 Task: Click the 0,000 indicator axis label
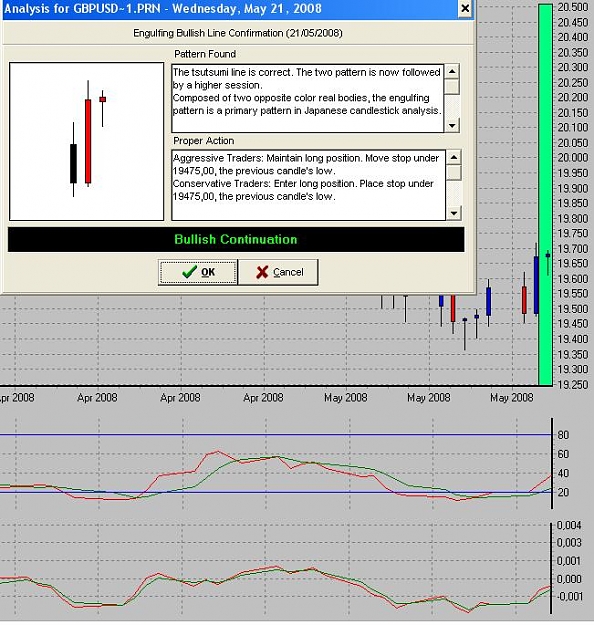[569, 579]
